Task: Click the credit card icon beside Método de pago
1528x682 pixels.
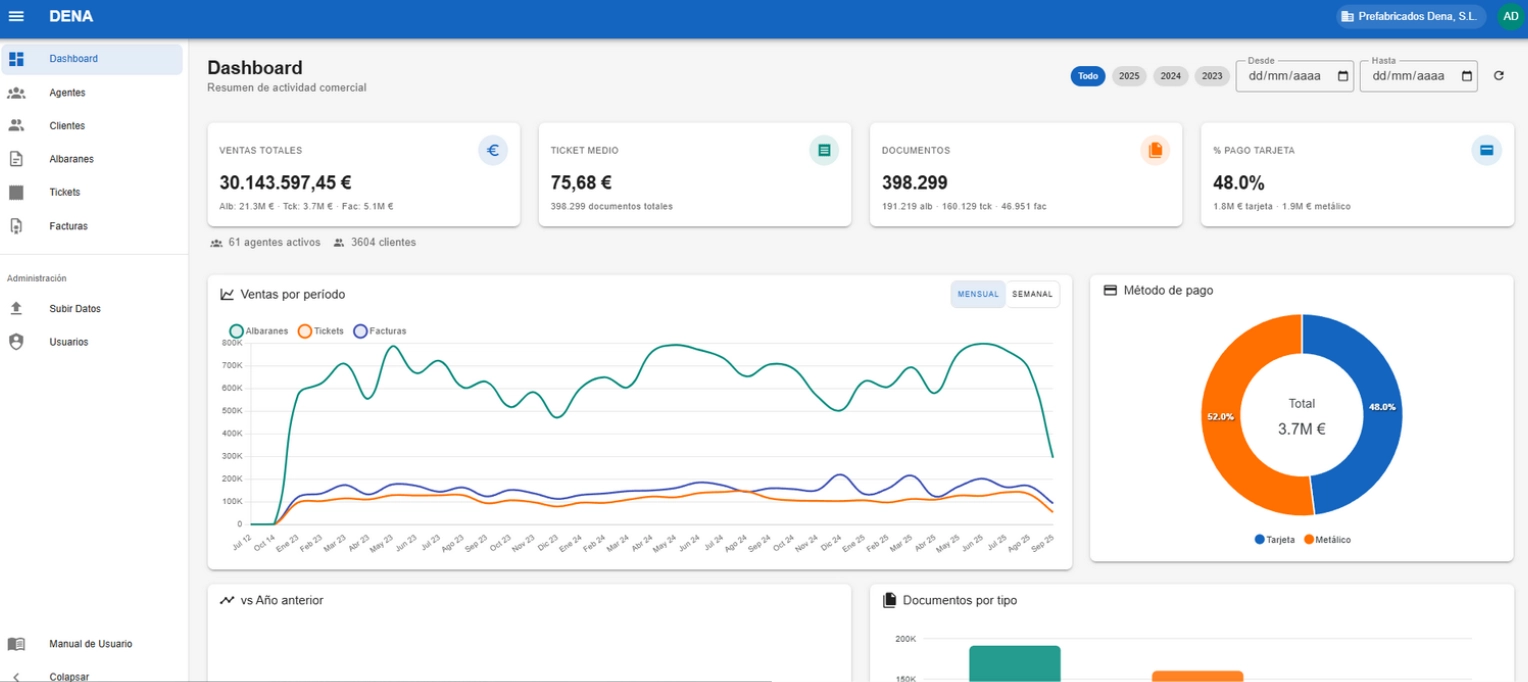Action: [x=1110, y=290]
